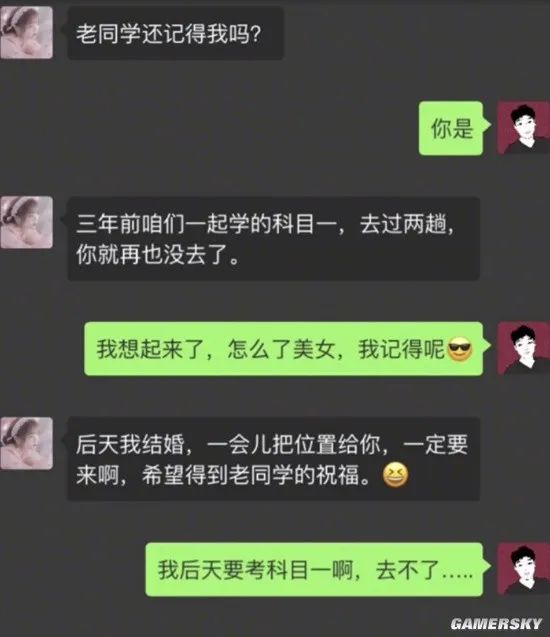Tap the green bubble saying 我想起来了
This screenshot has width=550, height=637.
(284, 349)
